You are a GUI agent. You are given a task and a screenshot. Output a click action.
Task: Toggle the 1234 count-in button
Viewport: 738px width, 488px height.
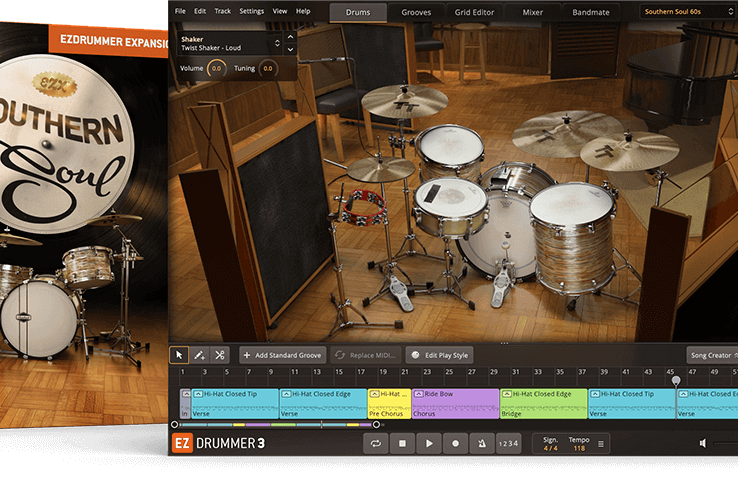[x=508, y=443]
